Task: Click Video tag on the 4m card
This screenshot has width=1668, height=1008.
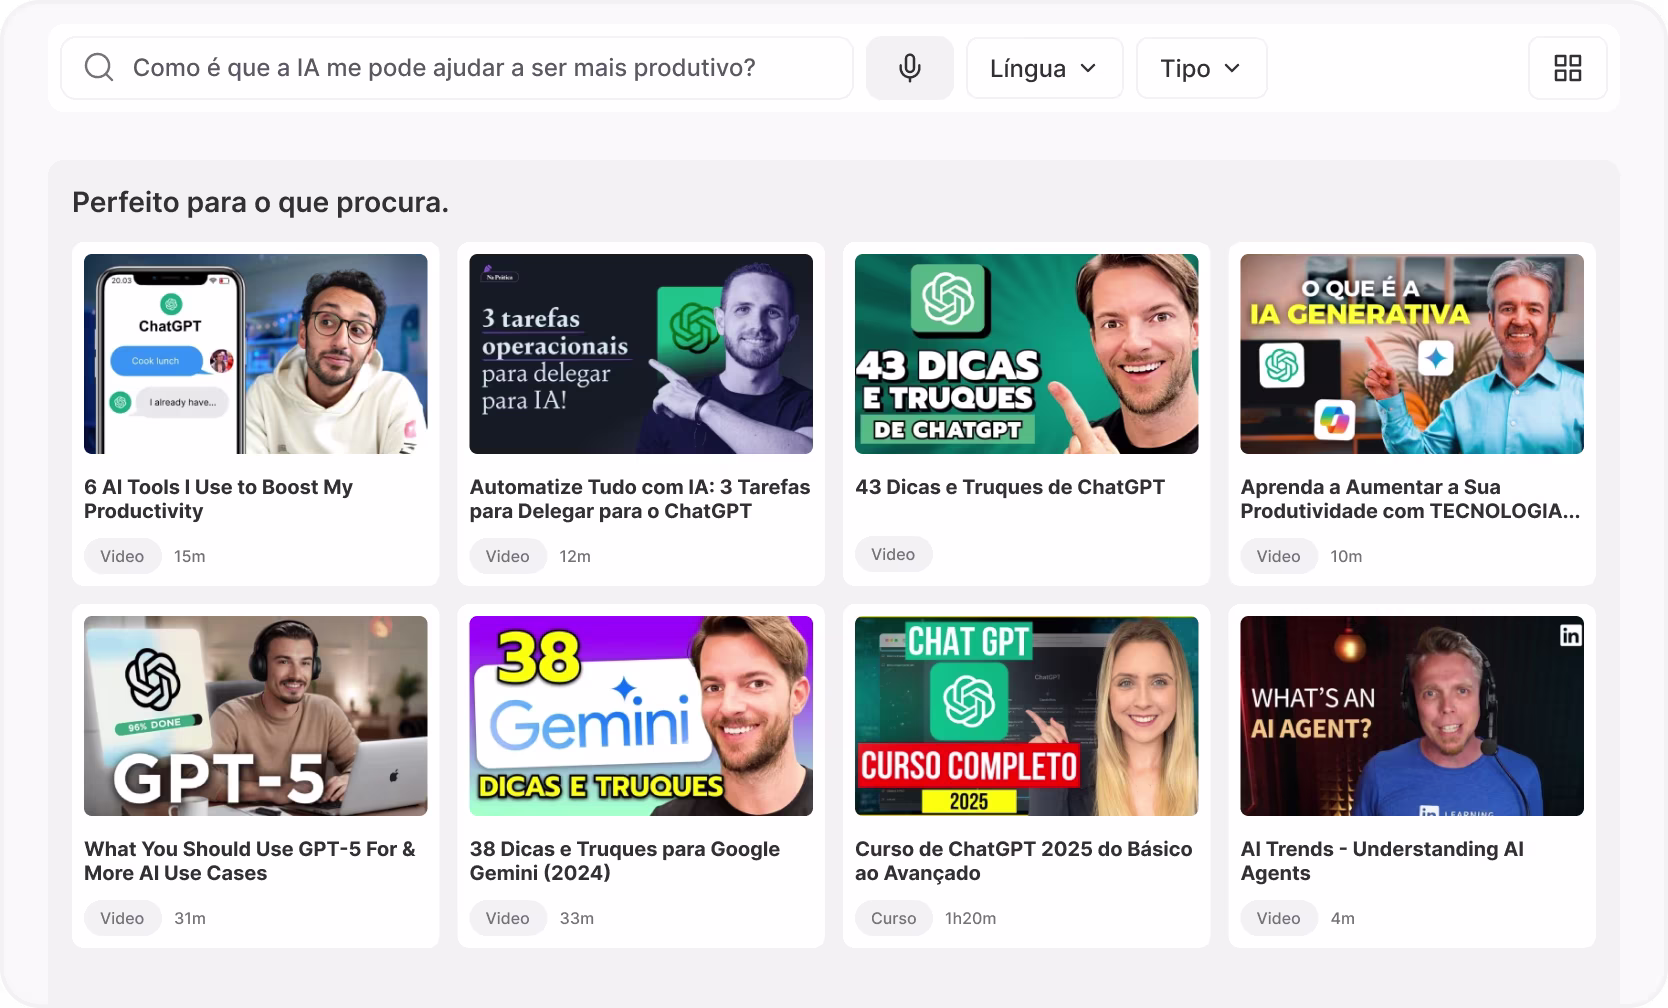Action: click(1279, 918)
